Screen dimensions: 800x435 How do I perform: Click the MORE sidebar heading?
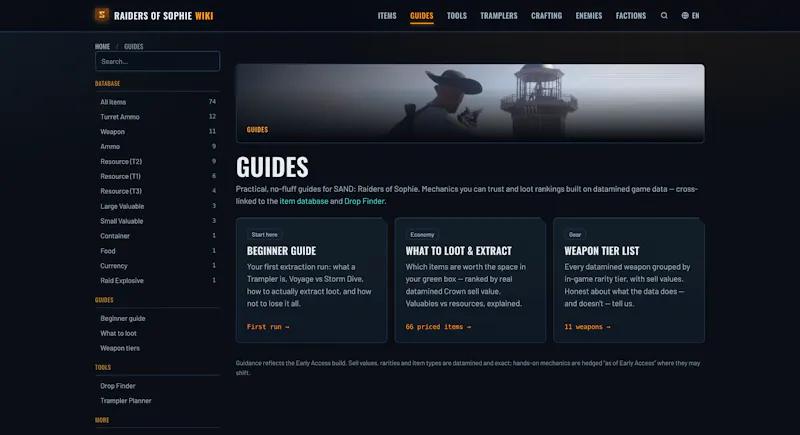pos(102,420)
